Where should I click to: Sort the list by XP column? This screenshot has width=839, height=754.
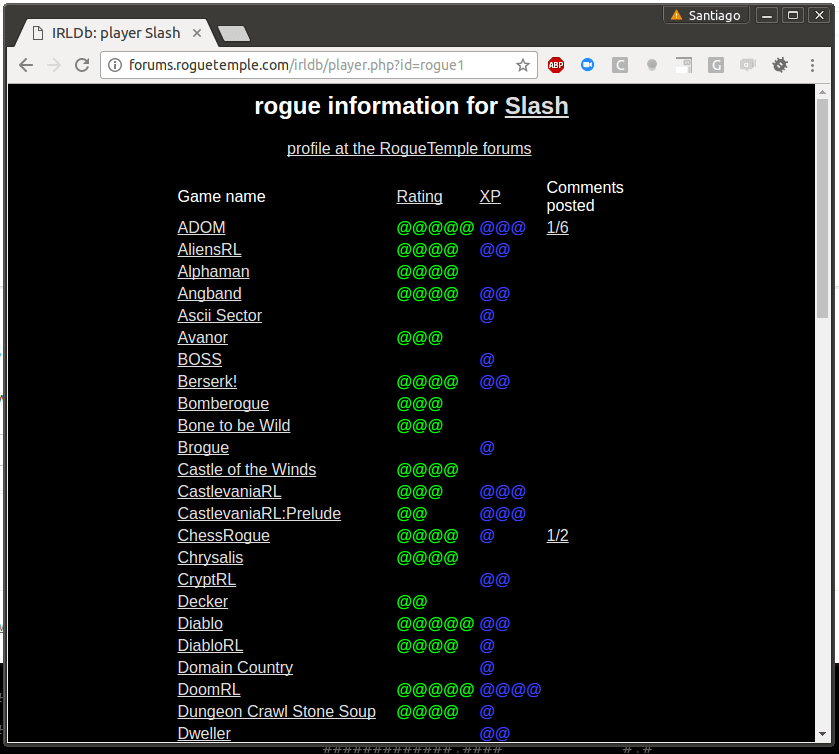pyautogui.click(x=490, y=197)
